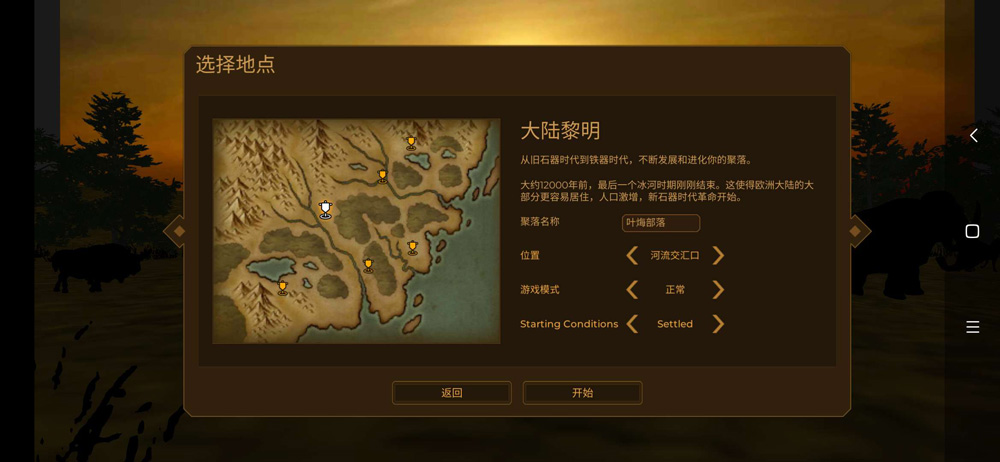Open the Android recent apps menu icon
The height and width of the screenshot is (462, 1000).
click(973, 327)
